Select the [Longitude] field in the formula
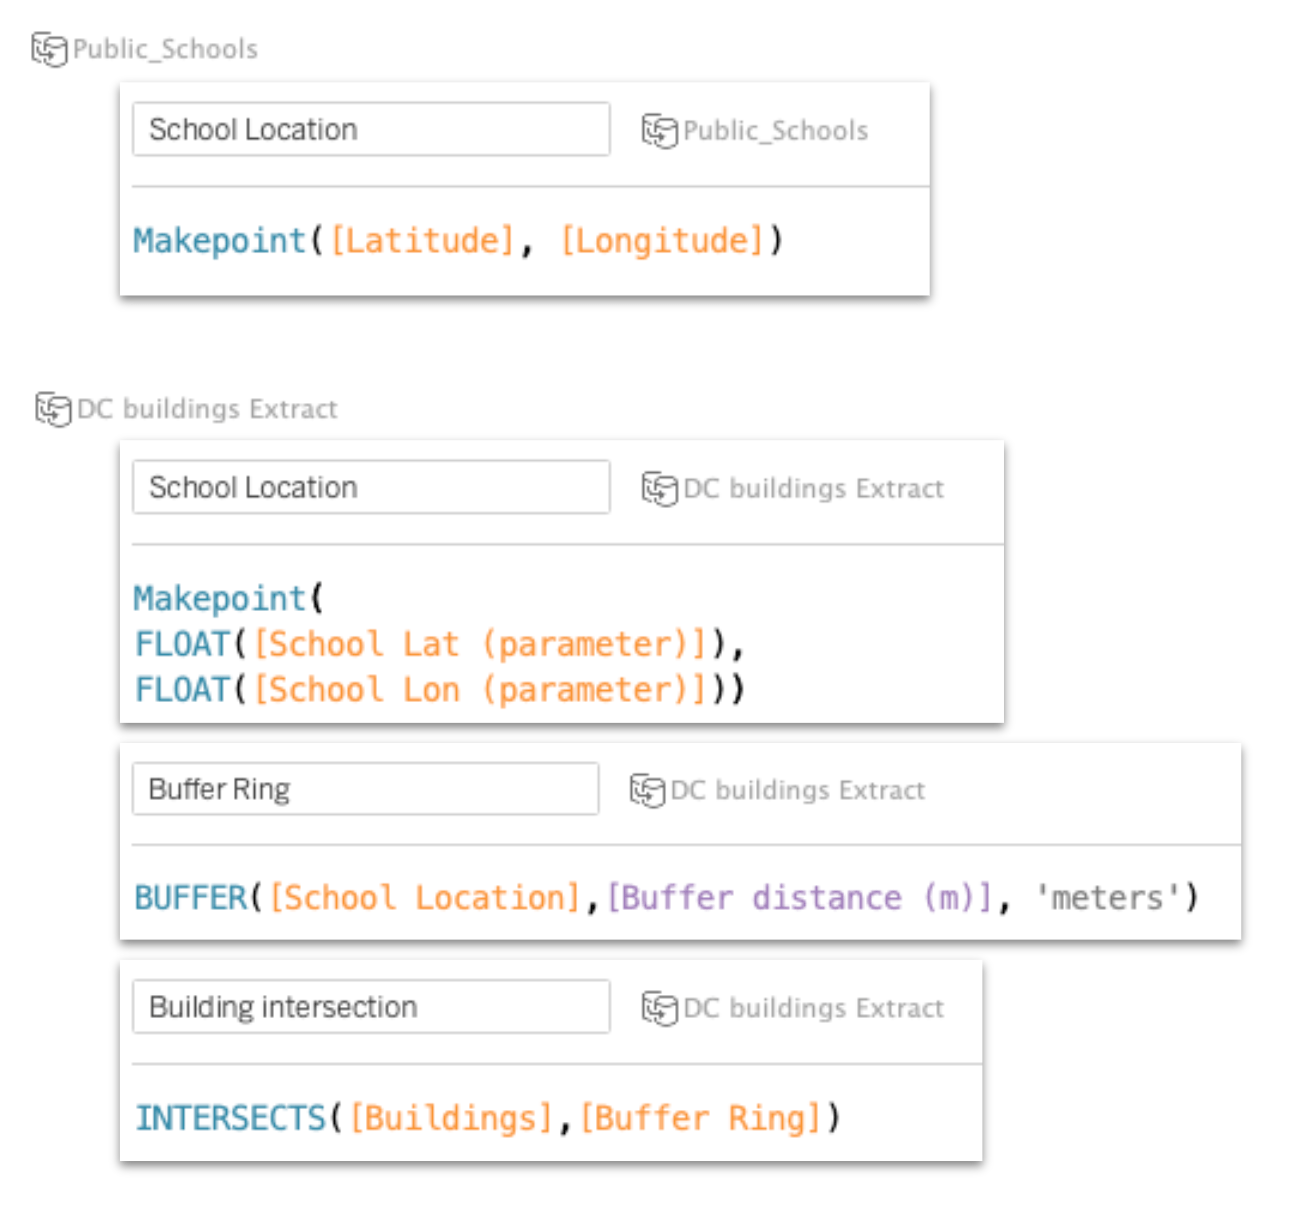Screen dimensions: 1304x1210 tap(662, 241)
